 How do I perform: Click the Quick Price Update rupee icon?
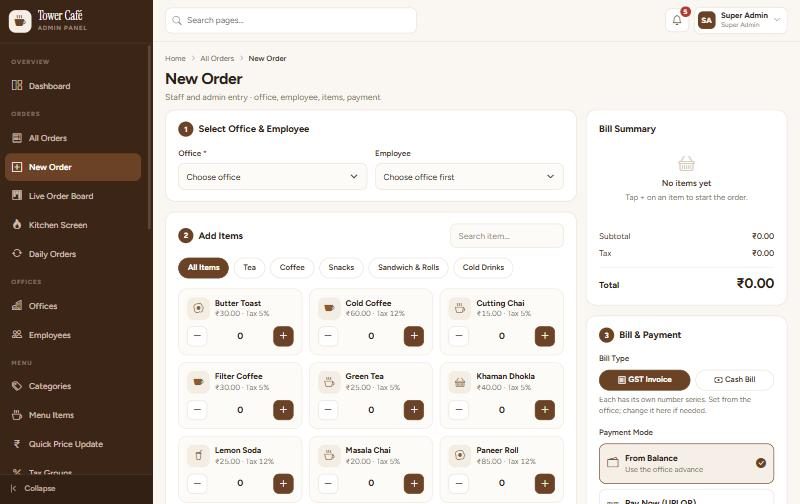pos(17,444)
